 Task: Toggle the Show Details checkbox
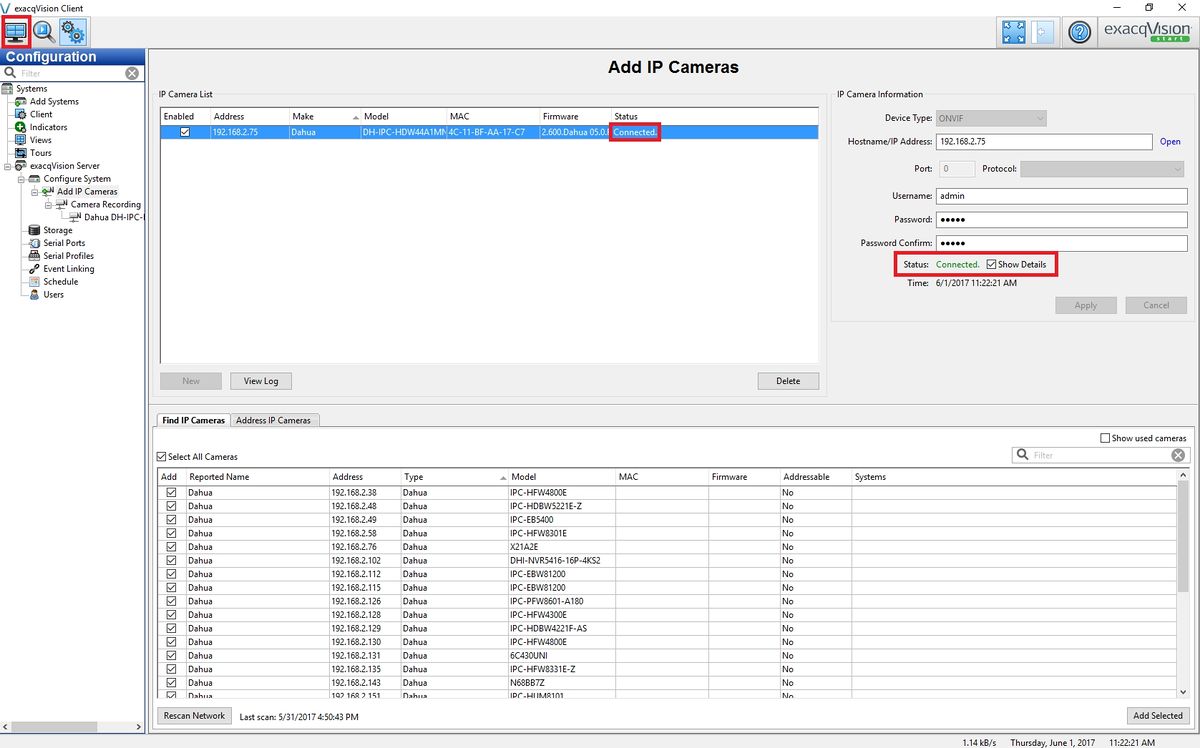(x=991, y=265)
